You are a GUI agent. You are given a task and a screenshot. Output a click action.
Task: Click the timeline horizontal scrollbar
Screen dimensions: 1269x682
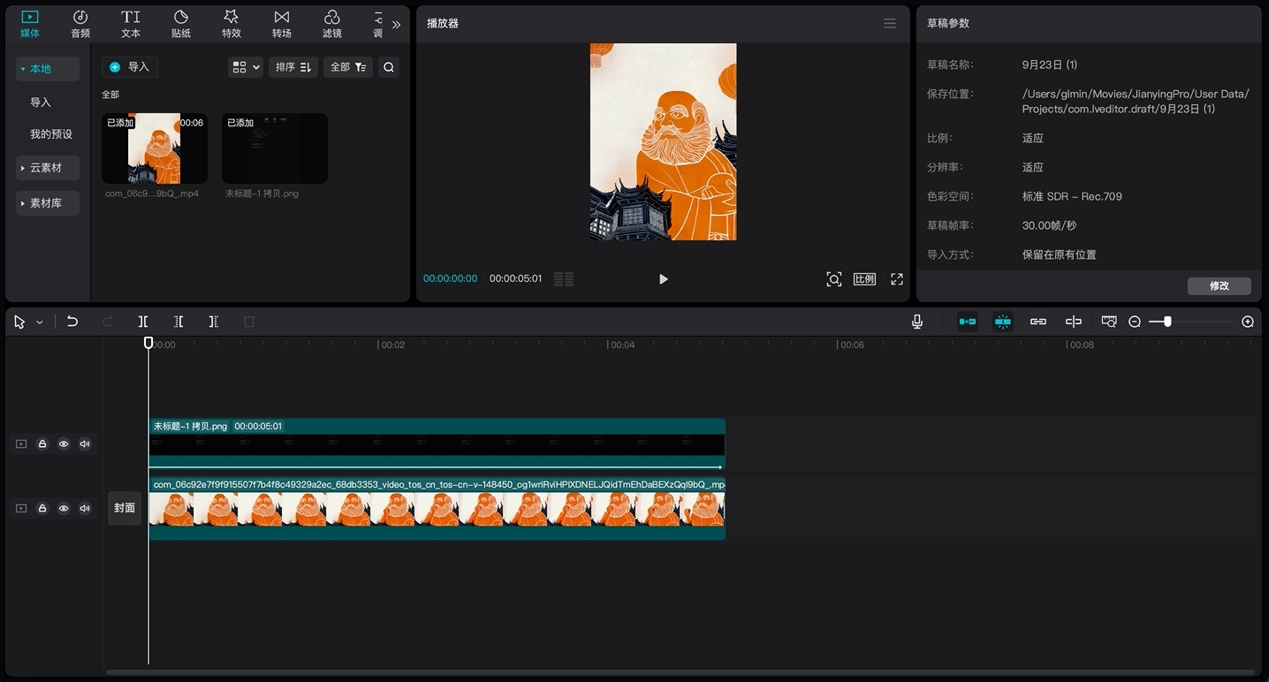click(680, 672)
